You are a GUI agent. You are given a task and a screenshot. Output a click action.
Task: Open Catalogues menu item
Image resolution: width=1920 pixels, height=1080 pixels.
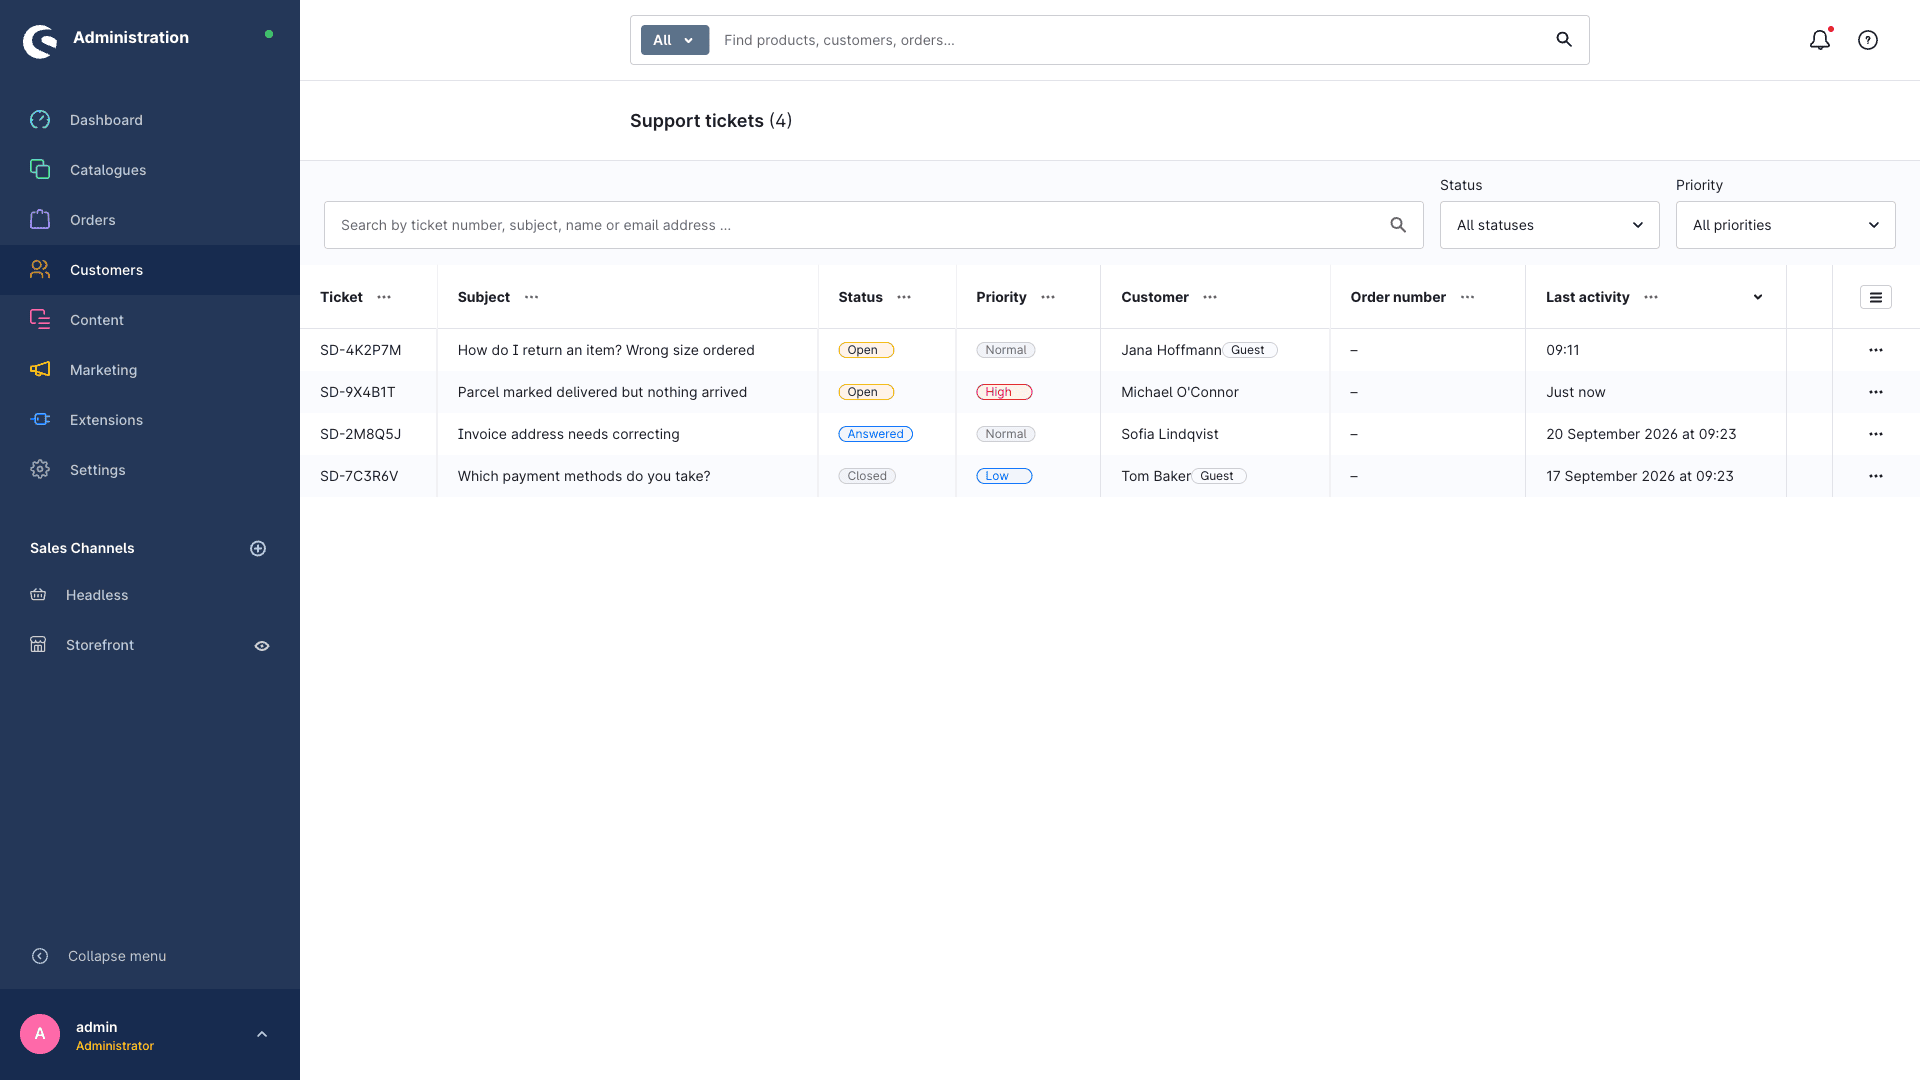pos(150,170)
